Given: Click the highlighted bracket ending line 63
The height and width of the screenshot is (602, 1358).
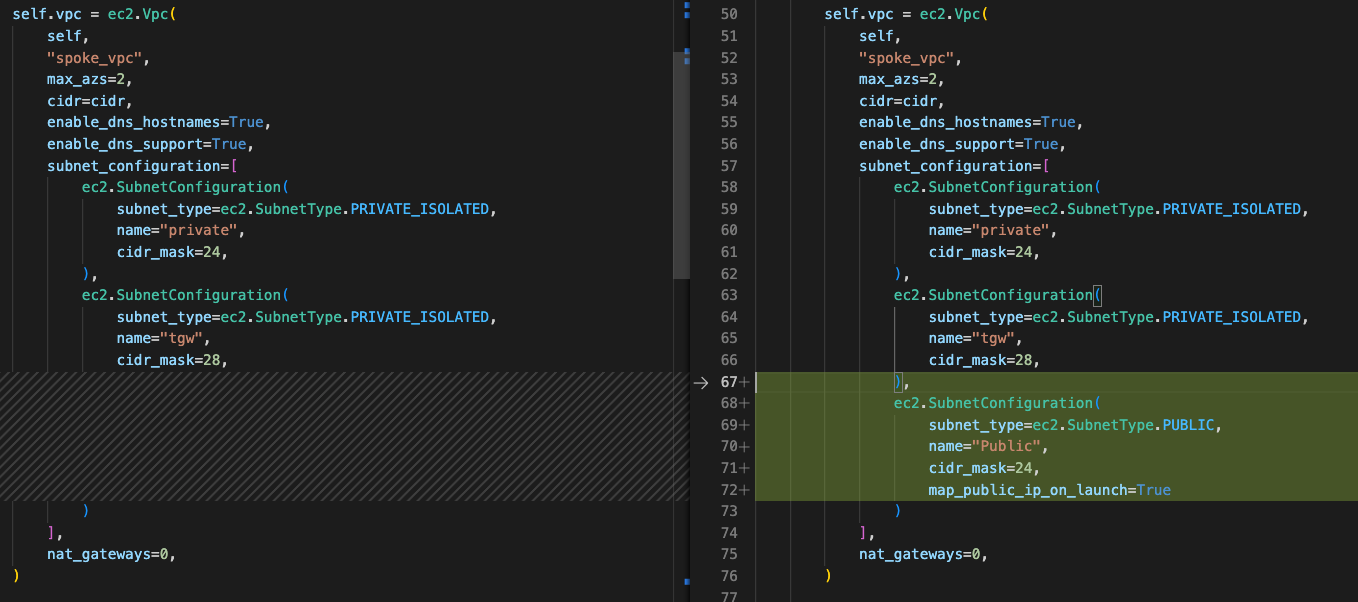Looking at the screenshot, I should [1097, 295].
